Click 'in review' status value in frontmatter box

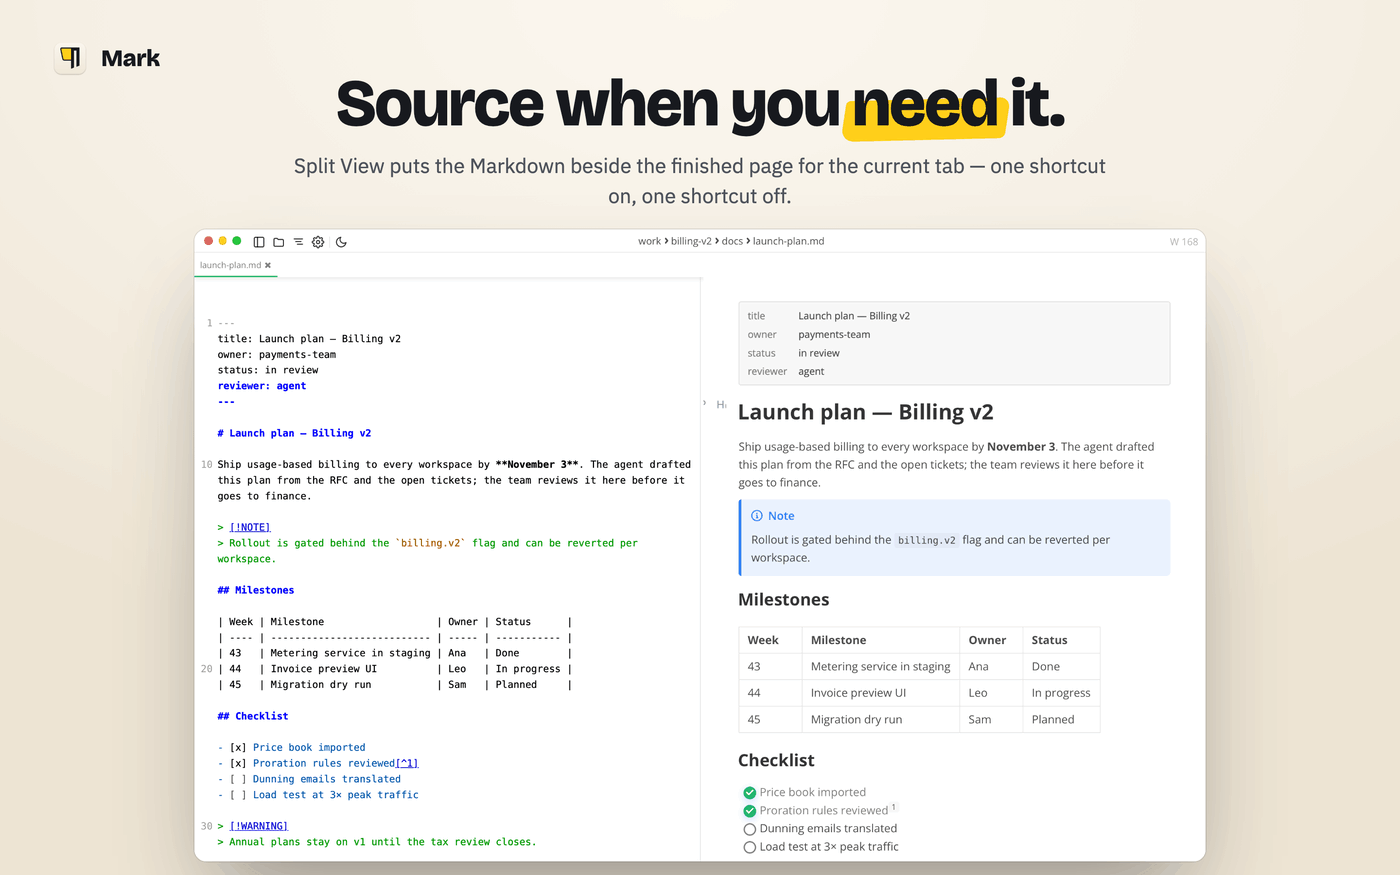coord(819,353)
